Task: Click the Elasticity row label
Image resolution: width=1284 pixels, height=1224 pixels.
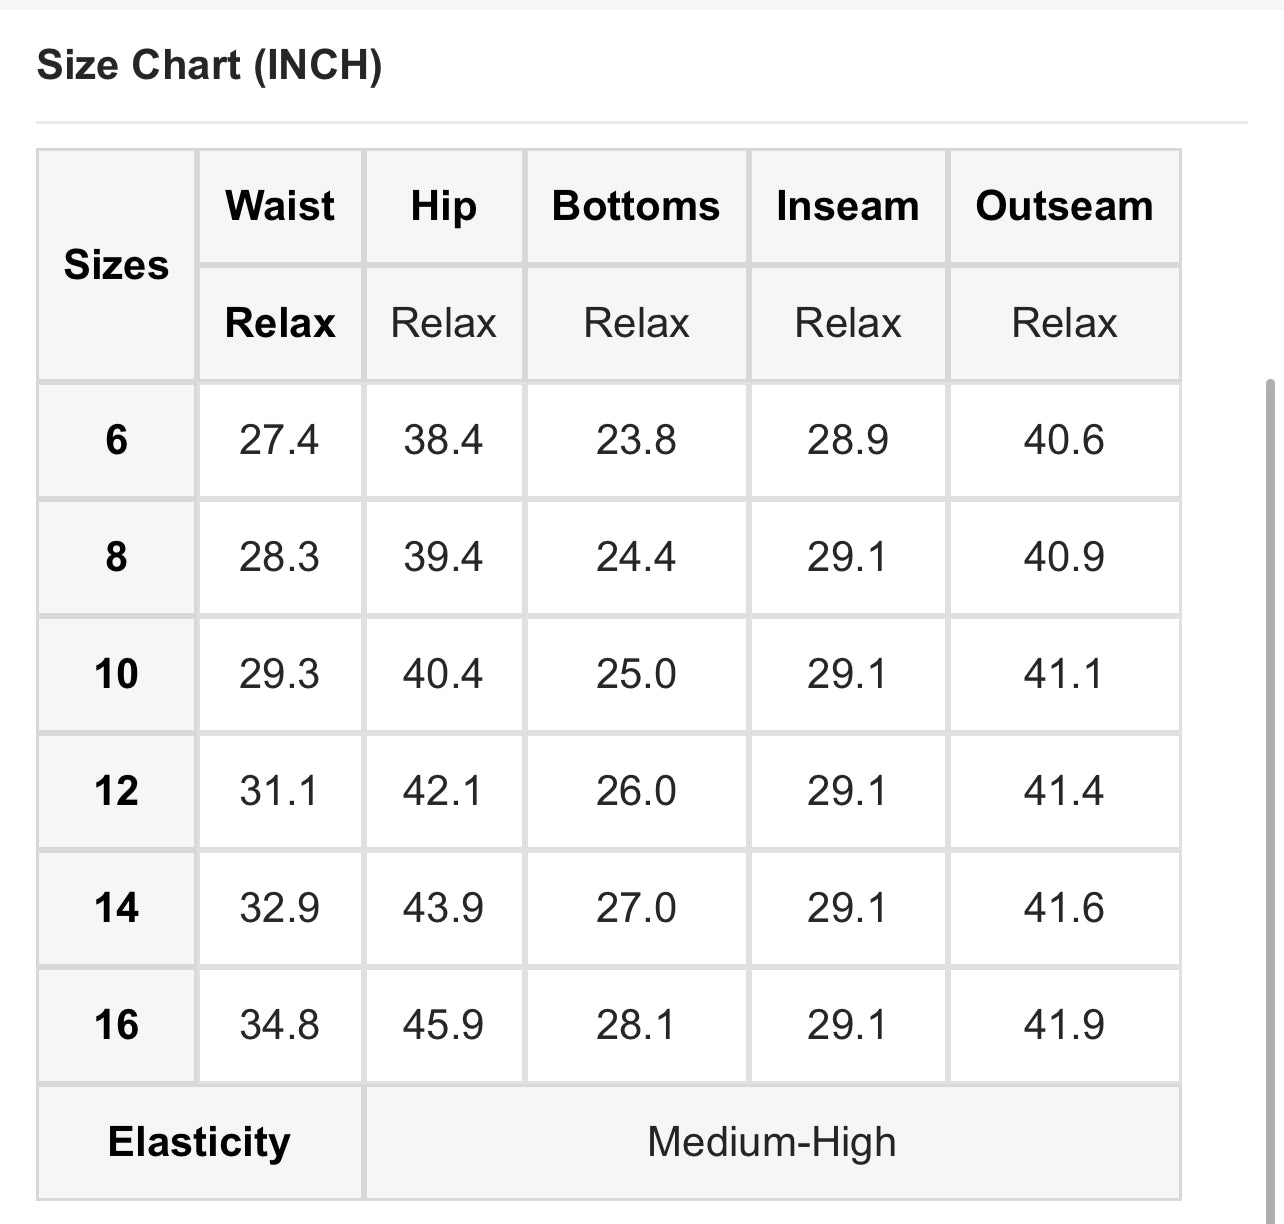Action: (x=199, y=1142)
